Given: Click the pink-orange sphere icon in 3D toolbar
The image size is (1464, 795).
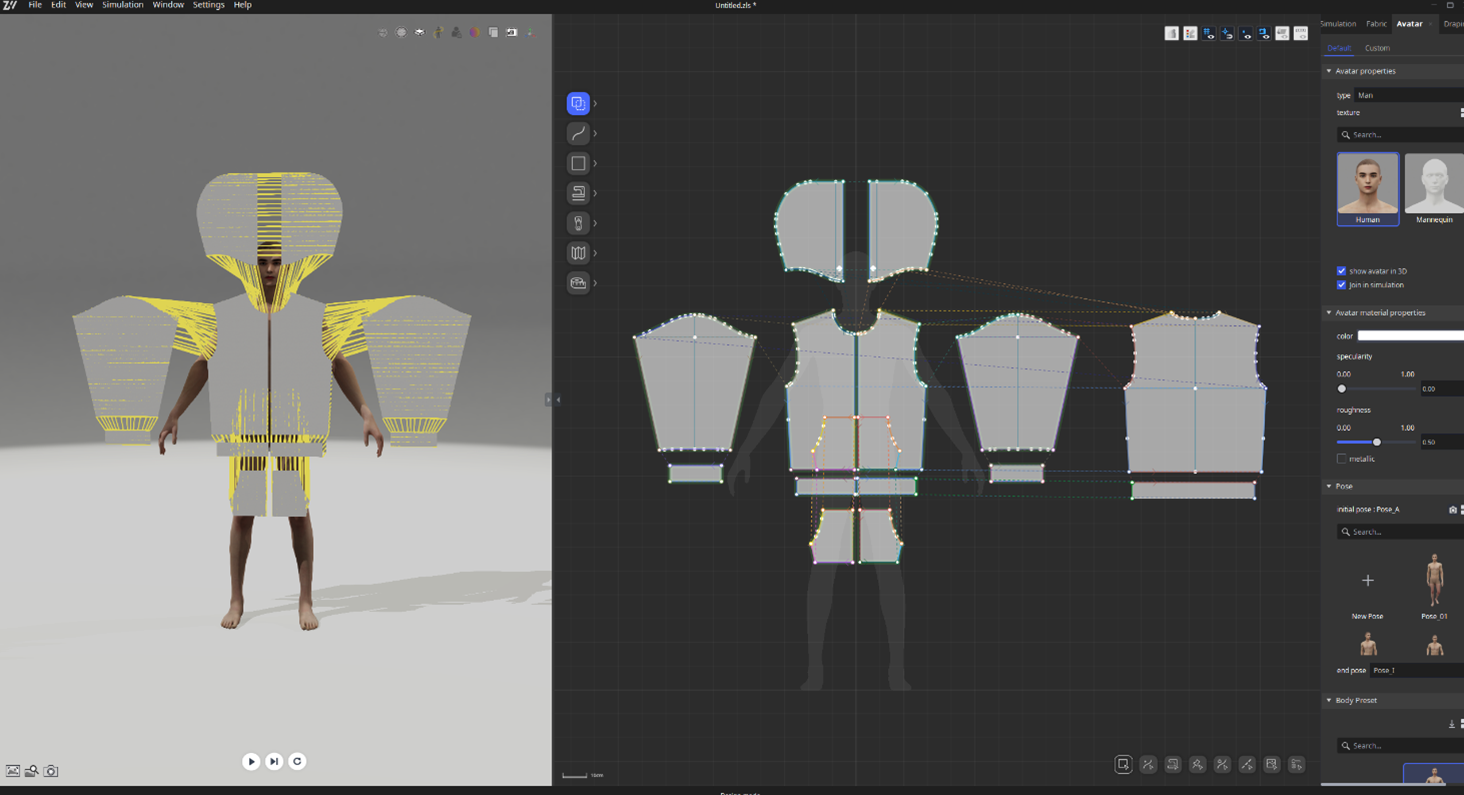Looking at the screenshot, I should [475, 32].
